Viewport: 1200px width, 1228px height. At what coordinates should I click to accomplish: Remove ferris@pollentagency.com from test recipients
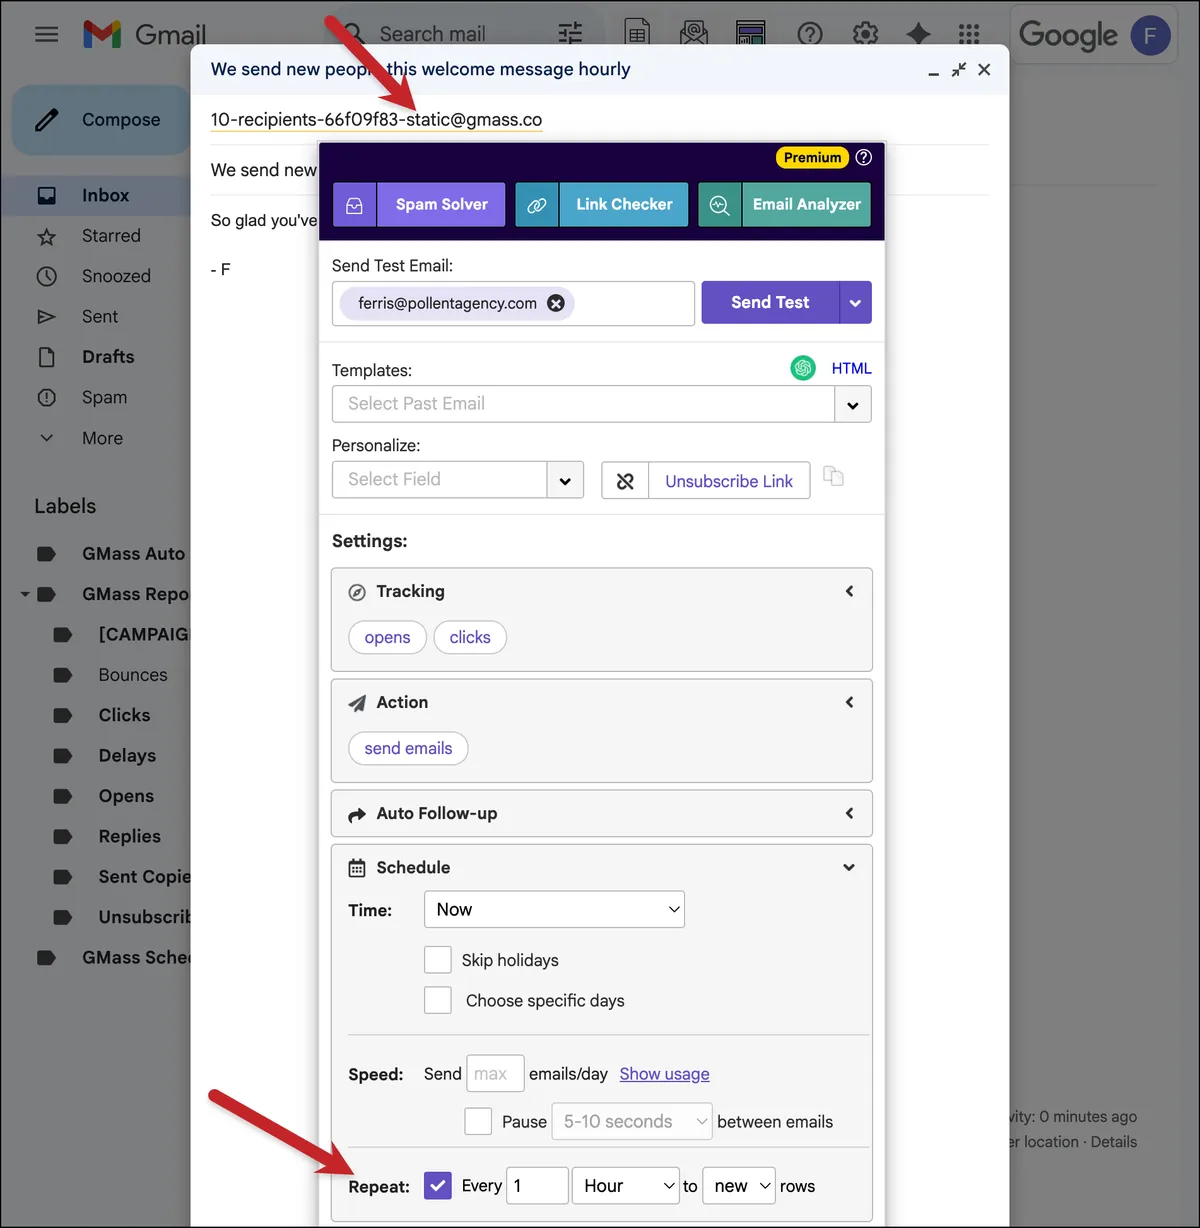click(556, 303)
